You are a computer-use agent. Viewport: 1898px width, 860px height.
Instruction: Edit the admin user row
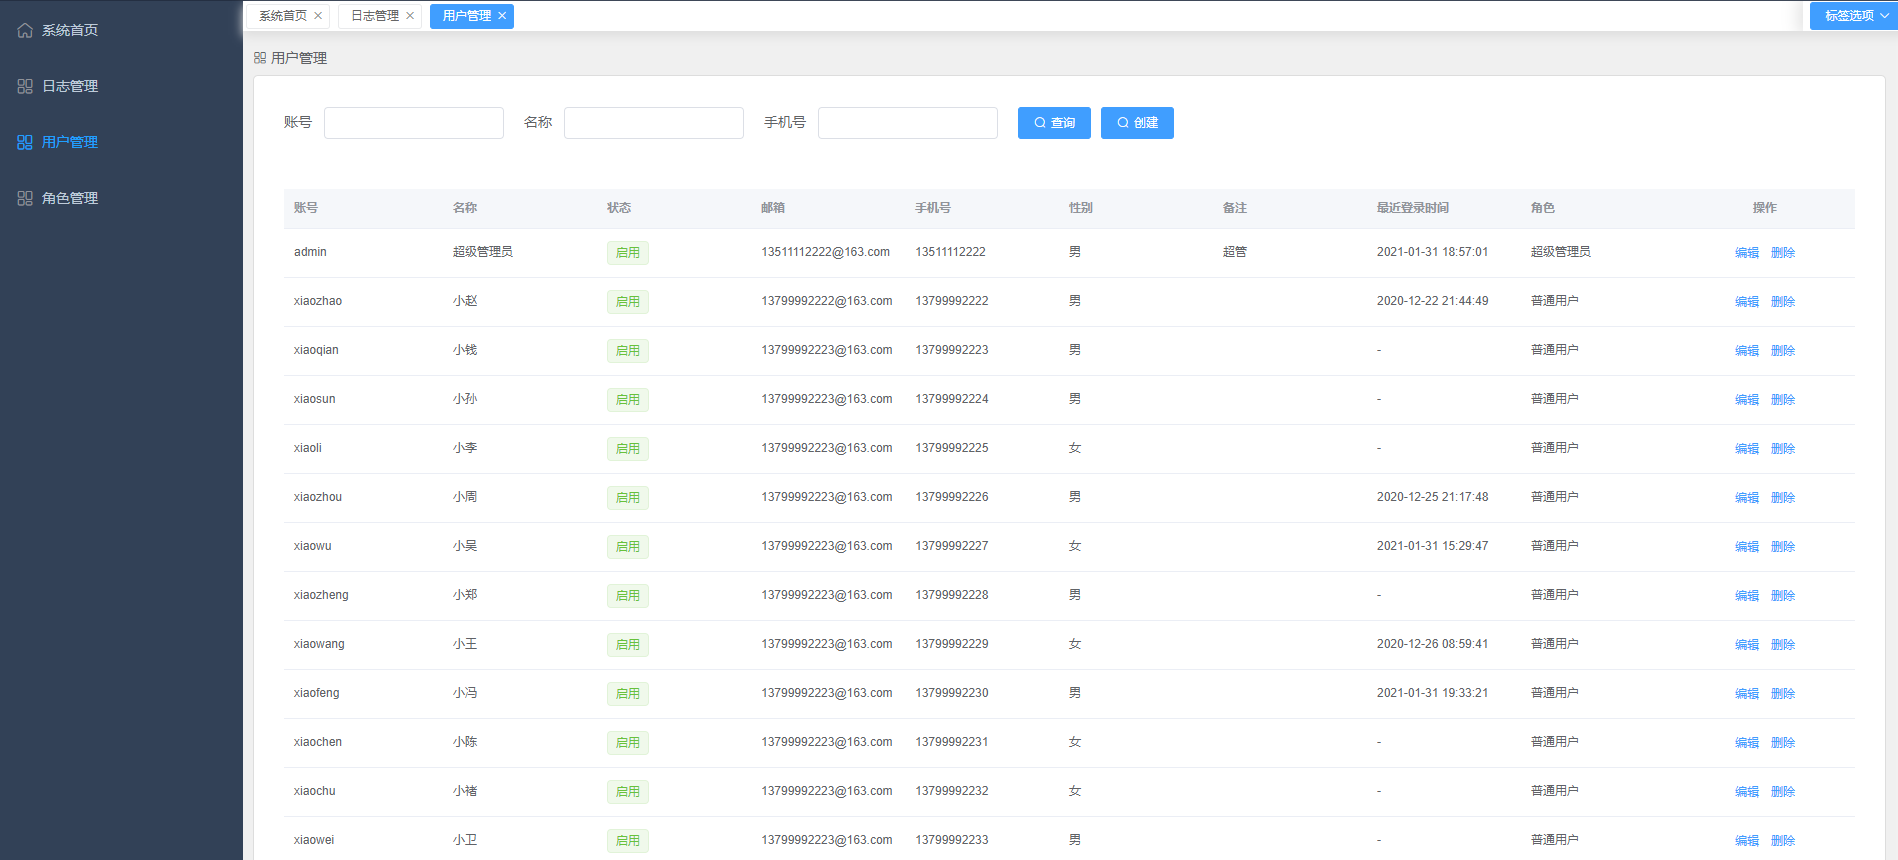pos(1747,253)
